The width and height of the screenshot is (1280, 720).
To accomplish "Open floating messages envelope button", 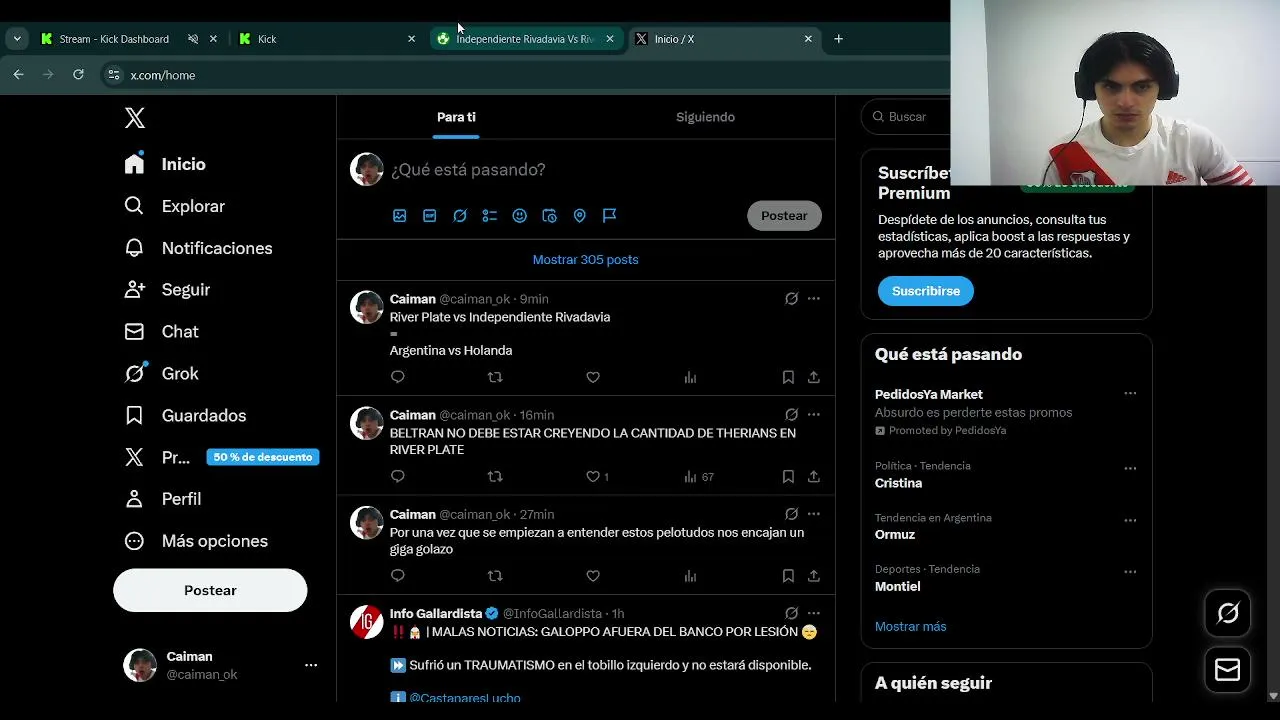I will [1228, 670].
